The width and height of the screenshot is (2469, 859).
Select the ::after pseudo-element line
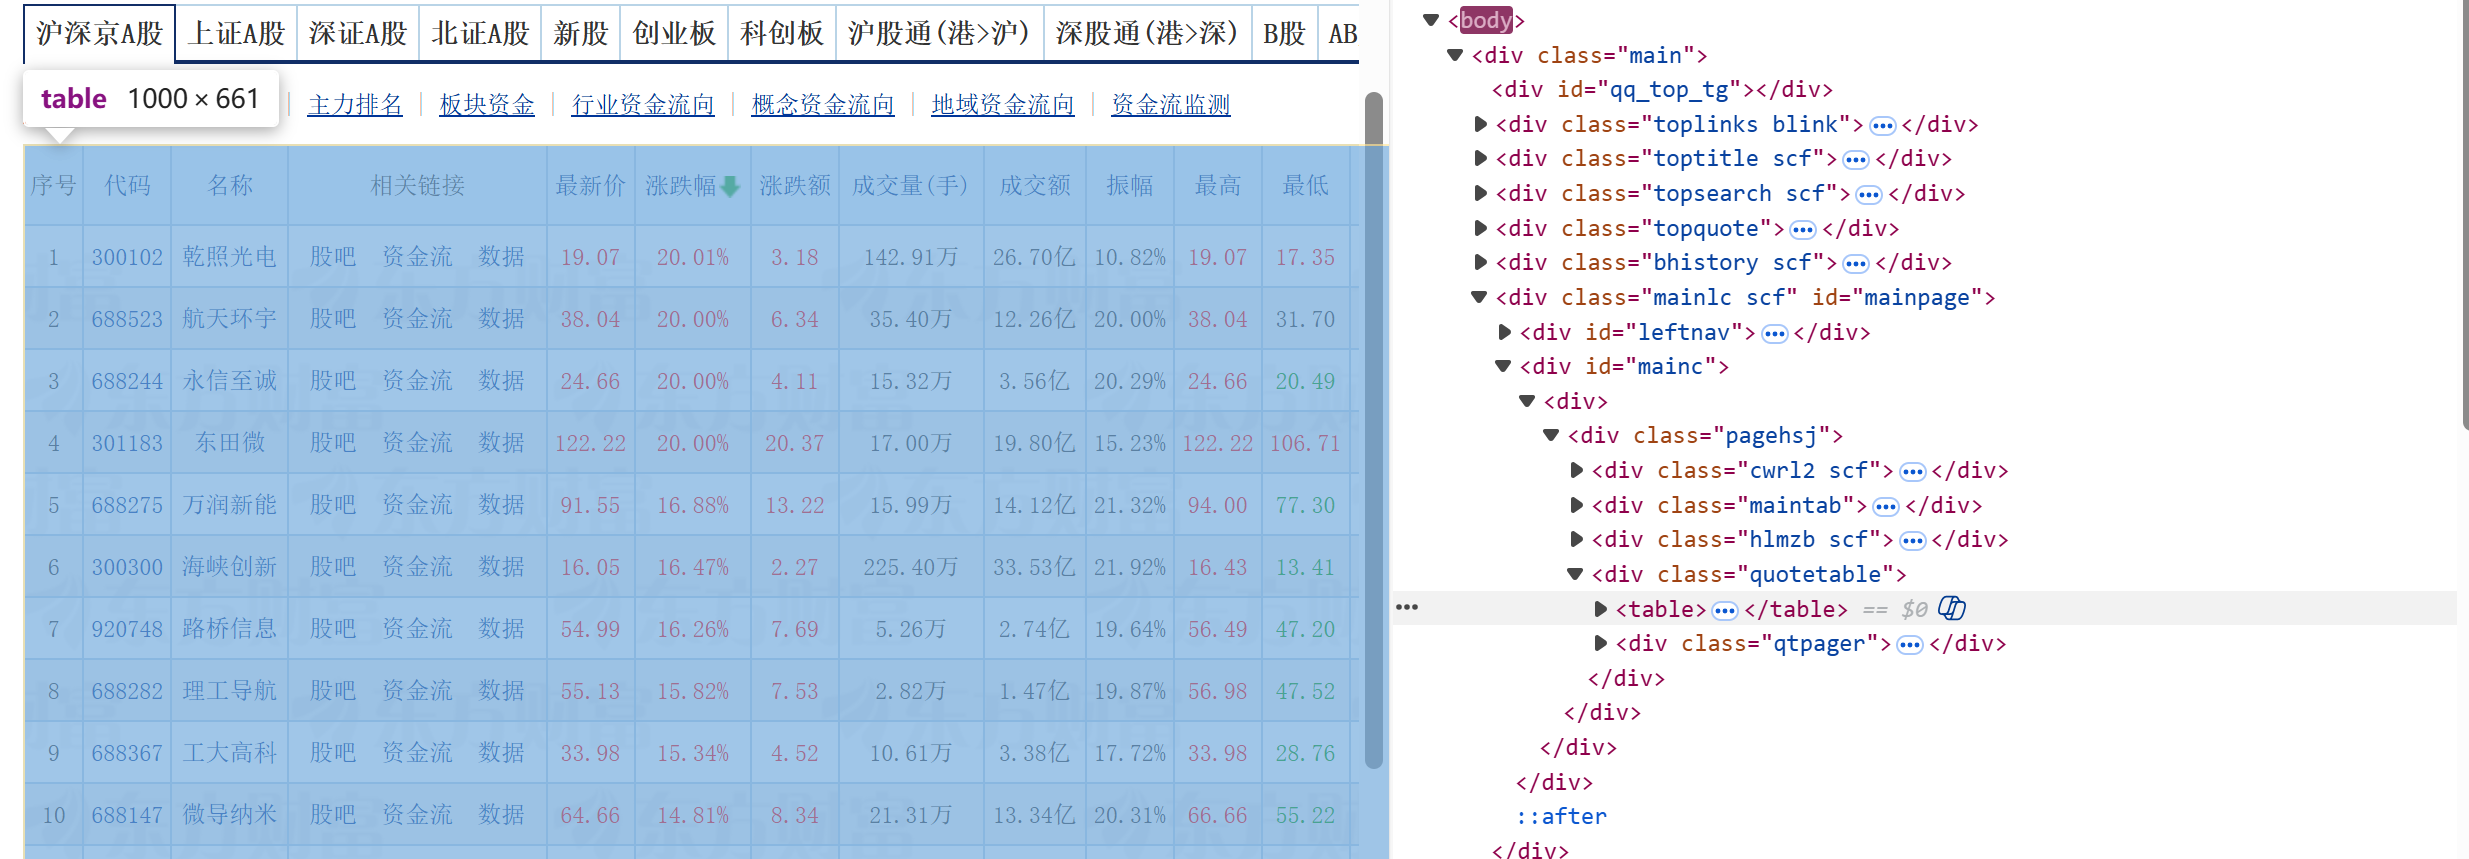(x=1561, y=816)
